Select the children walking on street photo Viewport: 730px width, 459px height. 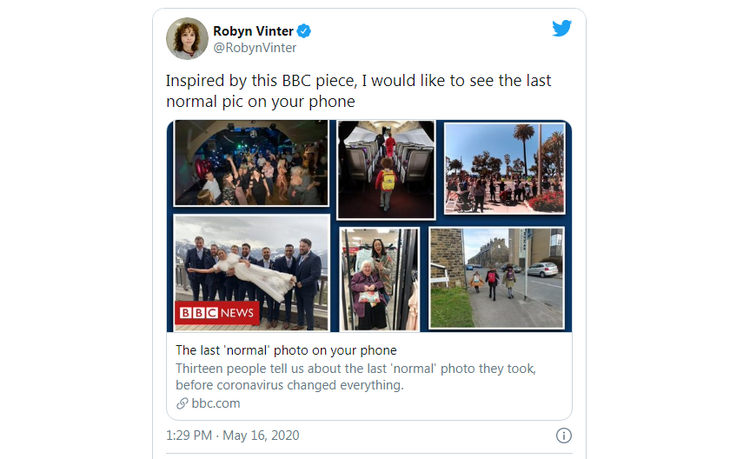496,277
